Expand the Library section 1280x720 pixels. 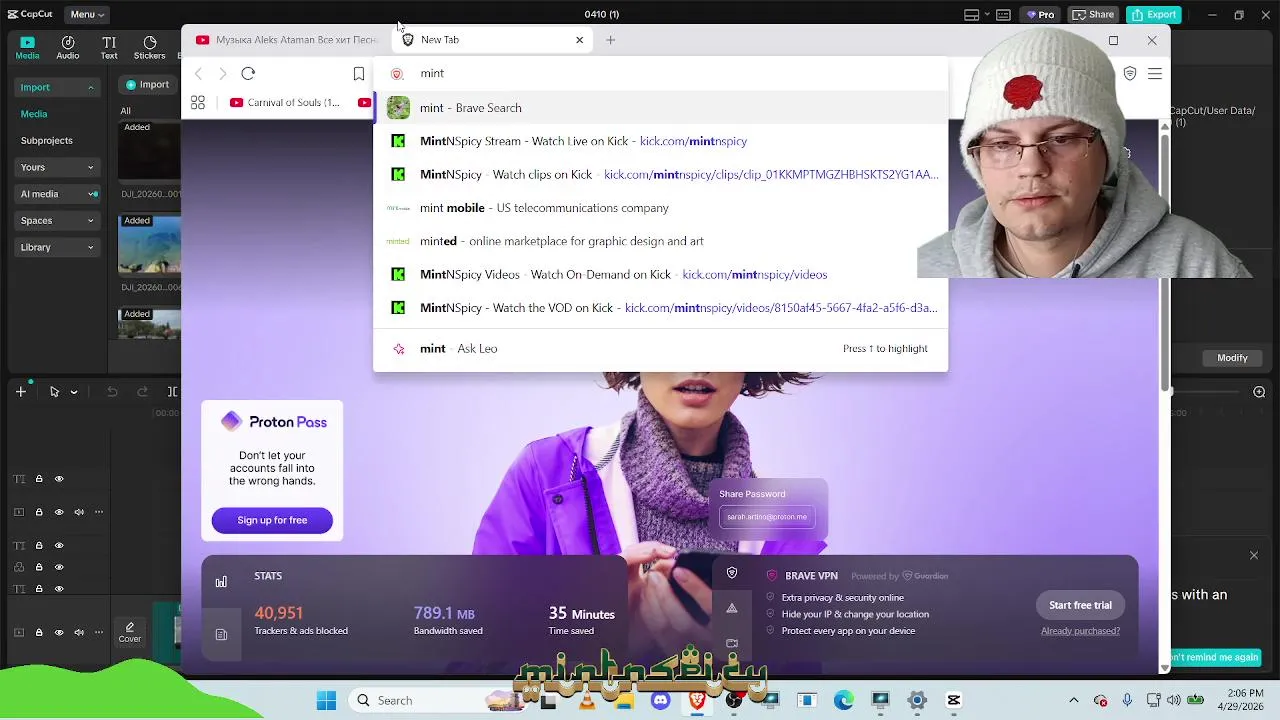click(90, 247)
